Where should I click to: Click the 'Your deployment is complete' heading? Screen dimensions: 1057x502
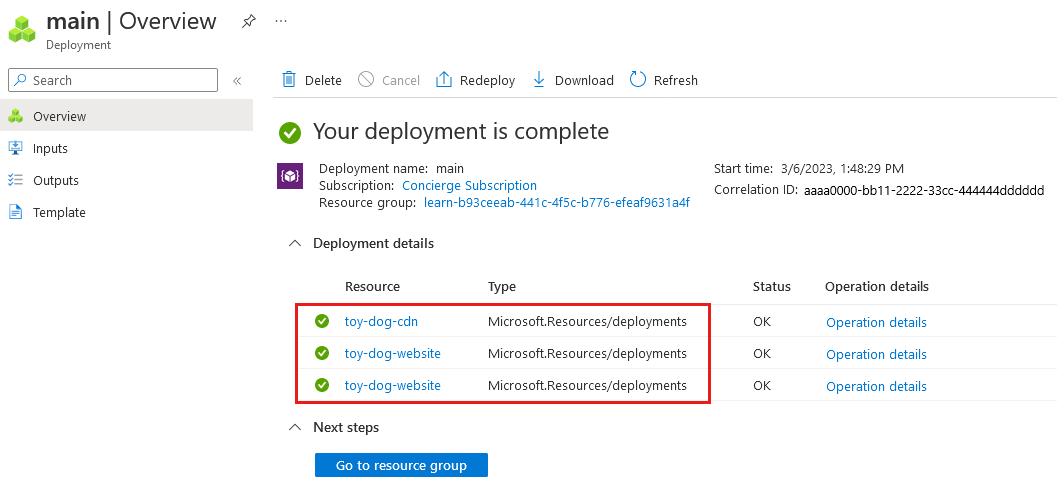[x=461, y=131]
